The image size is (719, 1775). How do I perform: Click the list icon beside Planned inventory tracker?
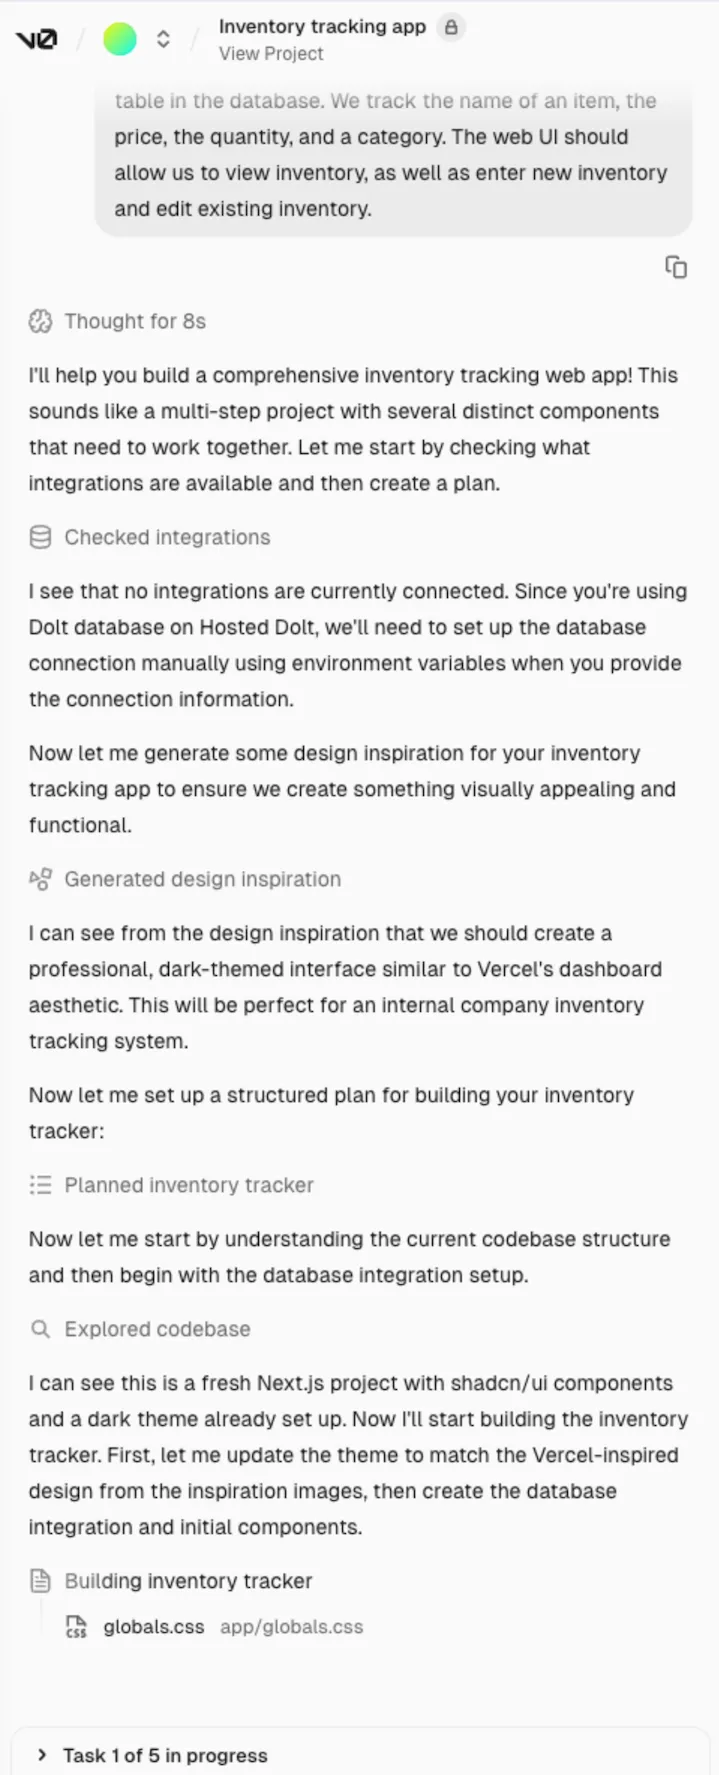click(40, 1185)
